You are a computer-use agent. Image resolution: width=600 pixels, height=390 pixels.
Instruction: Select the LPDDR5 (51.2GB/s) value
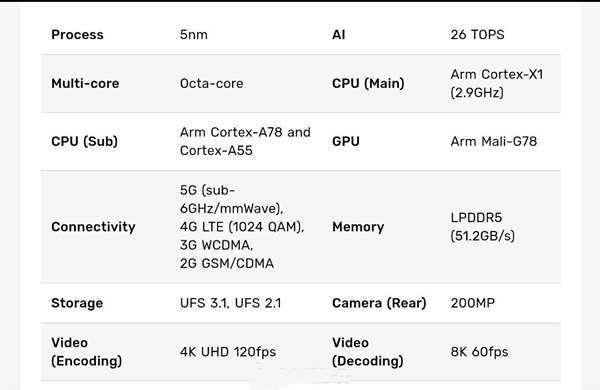[483, 227]
